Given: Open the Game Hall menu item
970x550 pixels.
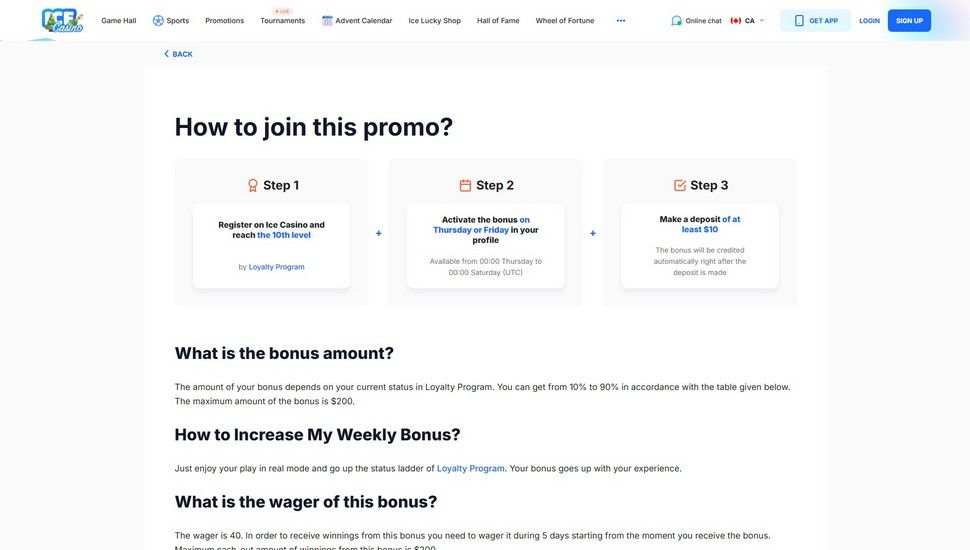Looking at the screenshot, I should coord(118,20).
